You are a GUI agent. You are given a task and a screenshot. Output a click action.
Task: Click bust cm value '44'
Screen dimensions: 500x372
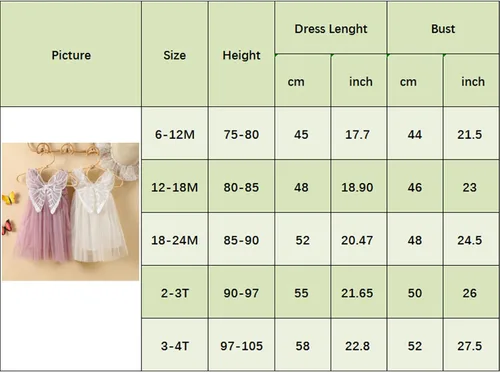click(x=415, y=134)
